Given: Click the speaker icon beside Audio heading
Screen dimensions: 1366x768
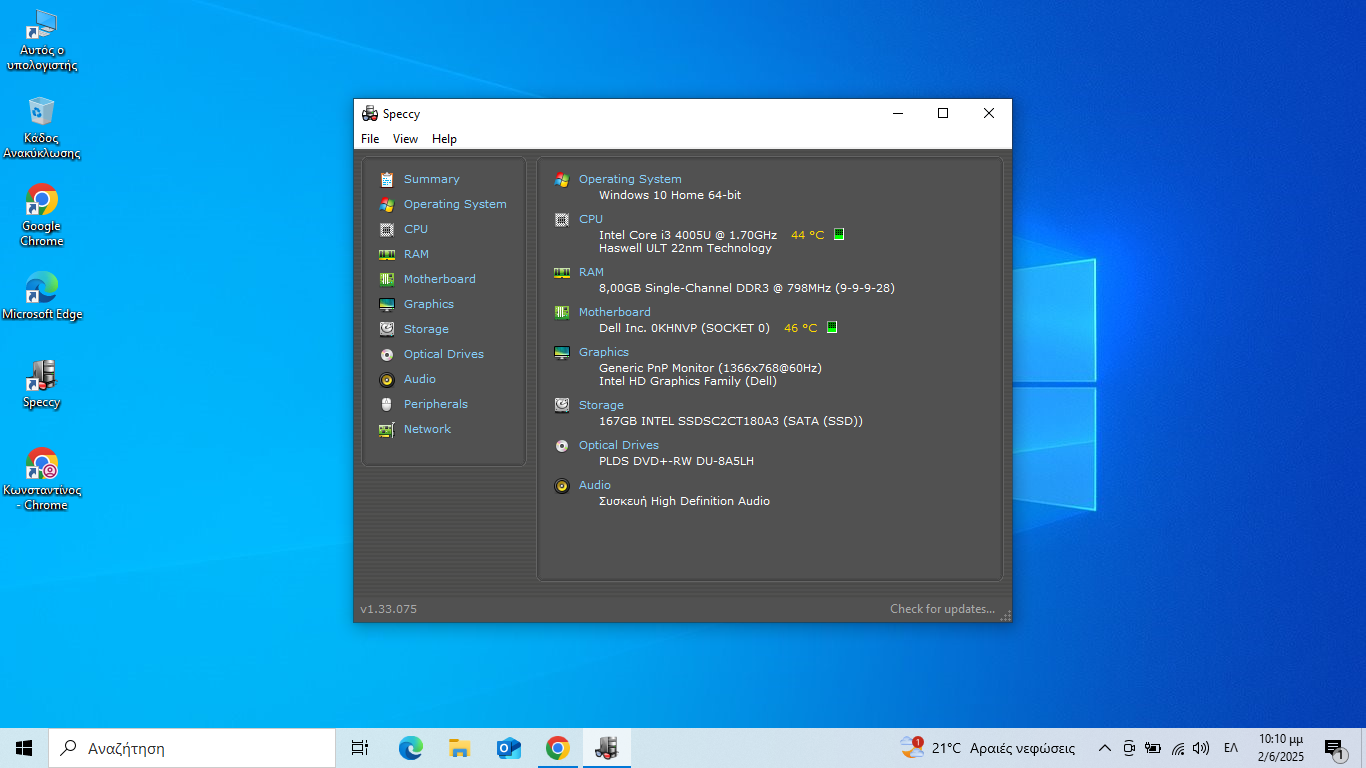Looking at the screenshot, I should [562, 485].
